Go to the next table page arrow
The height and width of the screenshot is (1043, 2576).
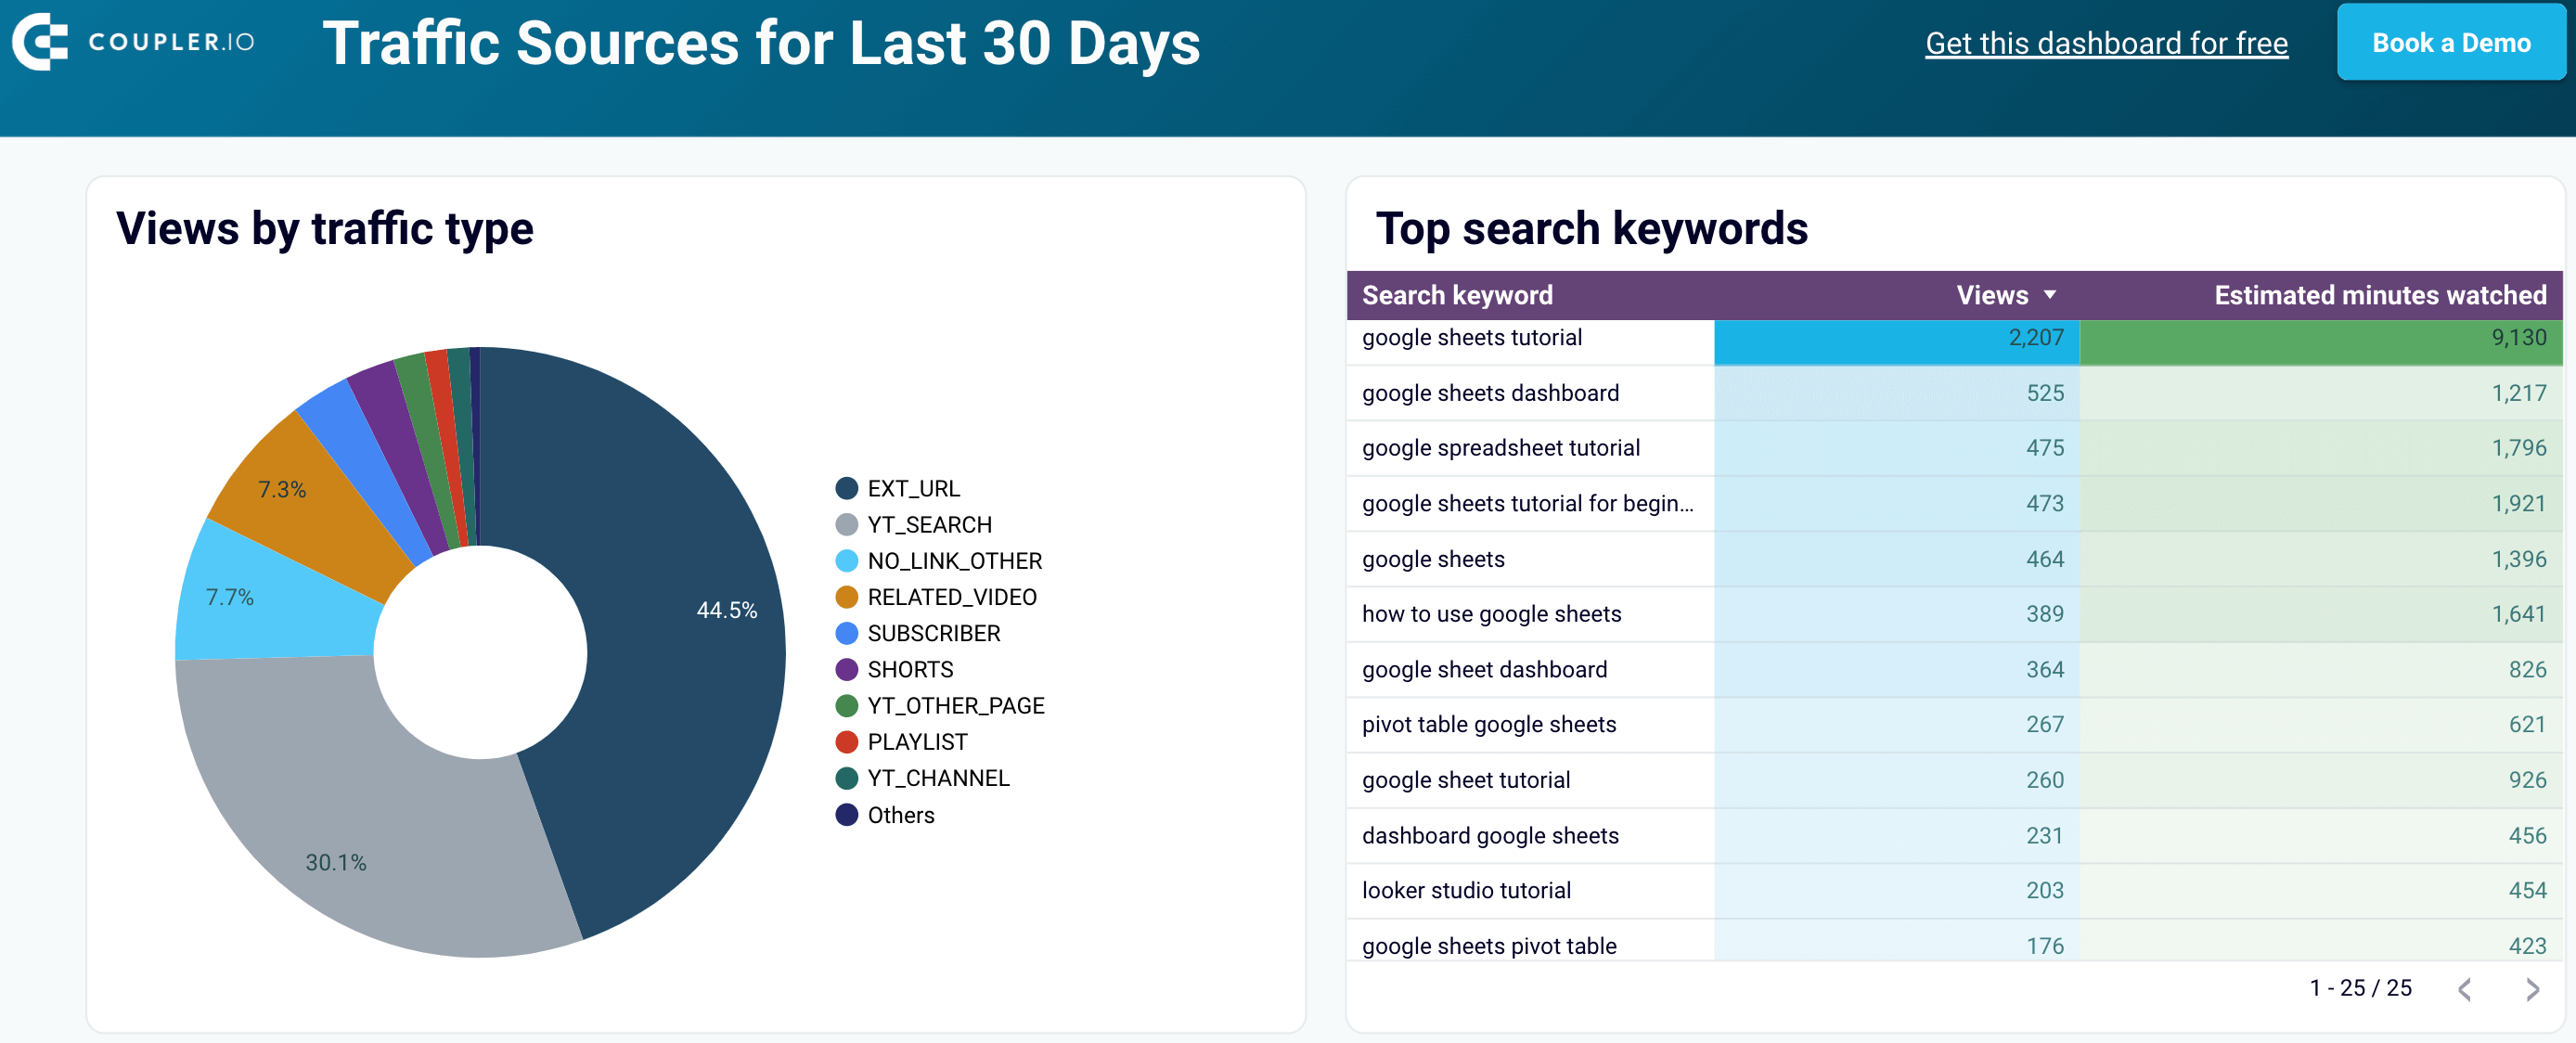pos(2532,989)
